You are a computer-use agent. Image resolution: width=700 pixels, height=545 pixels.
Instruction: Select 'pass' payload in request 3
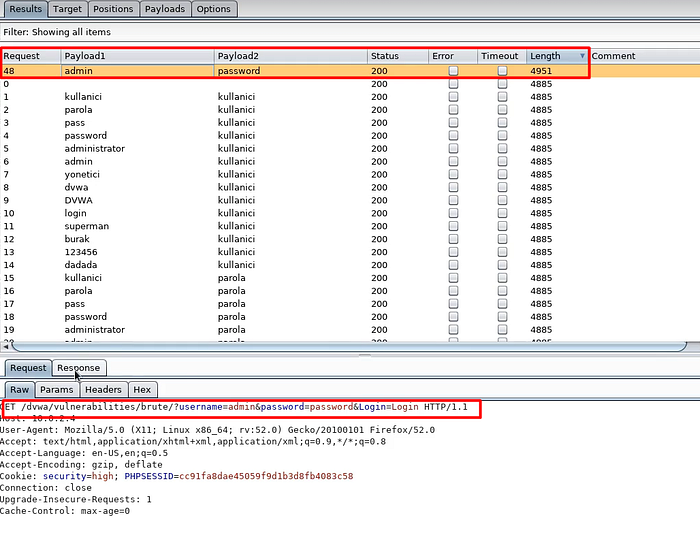[x=75, y=123]
